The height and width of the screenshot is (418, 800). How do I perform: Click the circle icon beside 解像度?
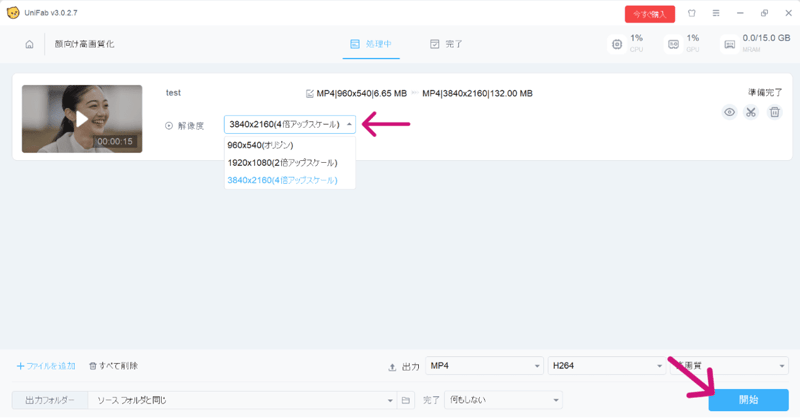(x=169, y=126)
